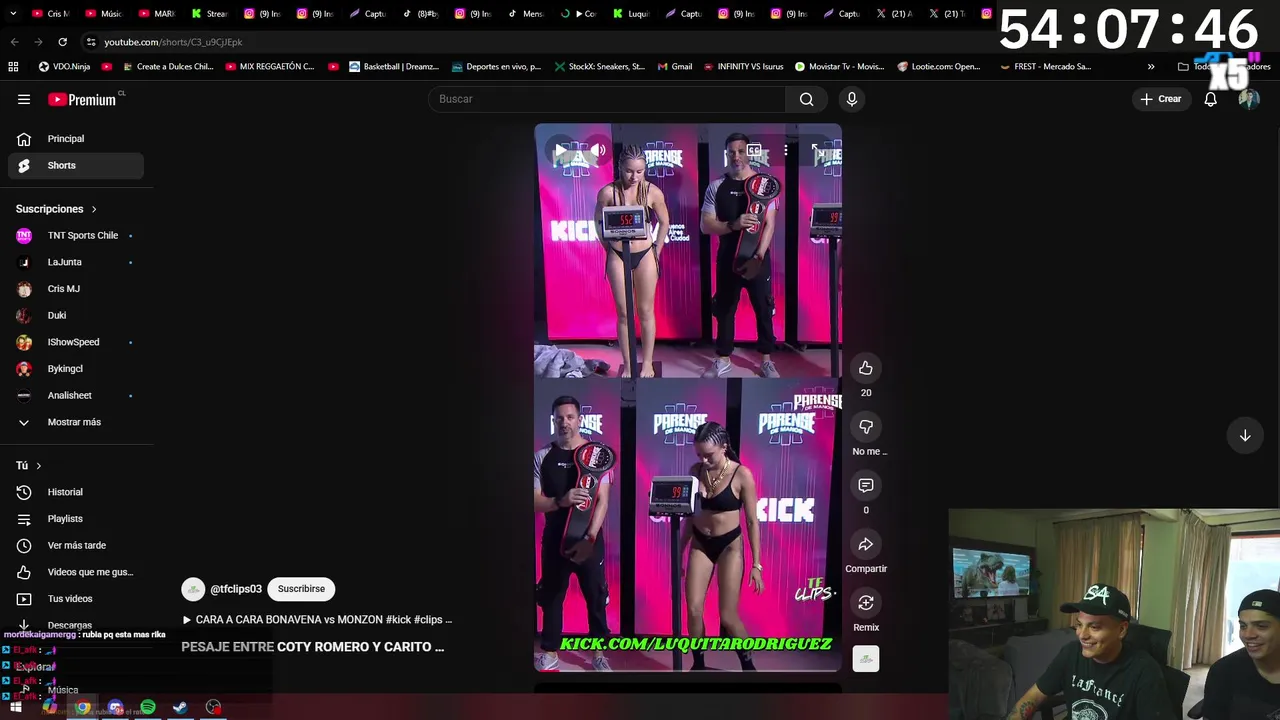1280x720 pixels.
Task: Open Chrome apps grid shortcut
Action: coord(13,67)
